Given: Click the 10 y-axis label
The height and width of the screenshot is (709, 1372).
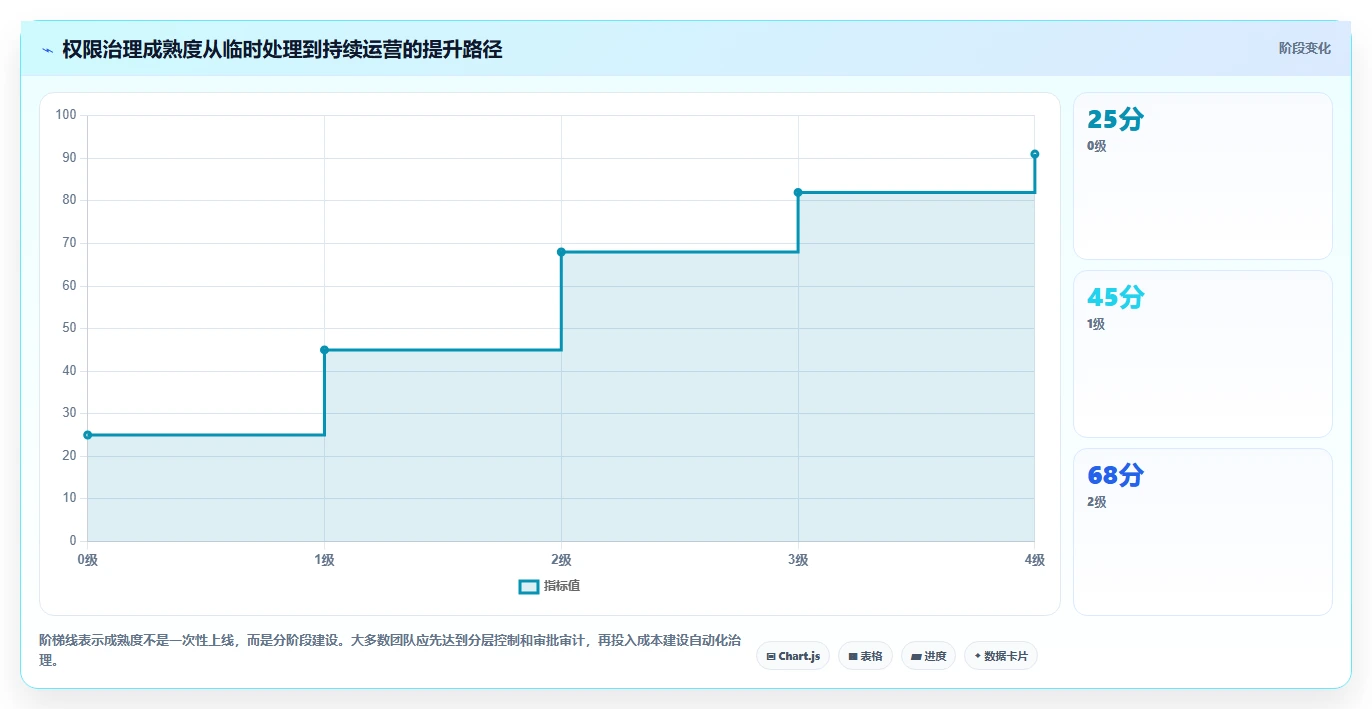Looking at the screenshot, I should tap(69, 498).
